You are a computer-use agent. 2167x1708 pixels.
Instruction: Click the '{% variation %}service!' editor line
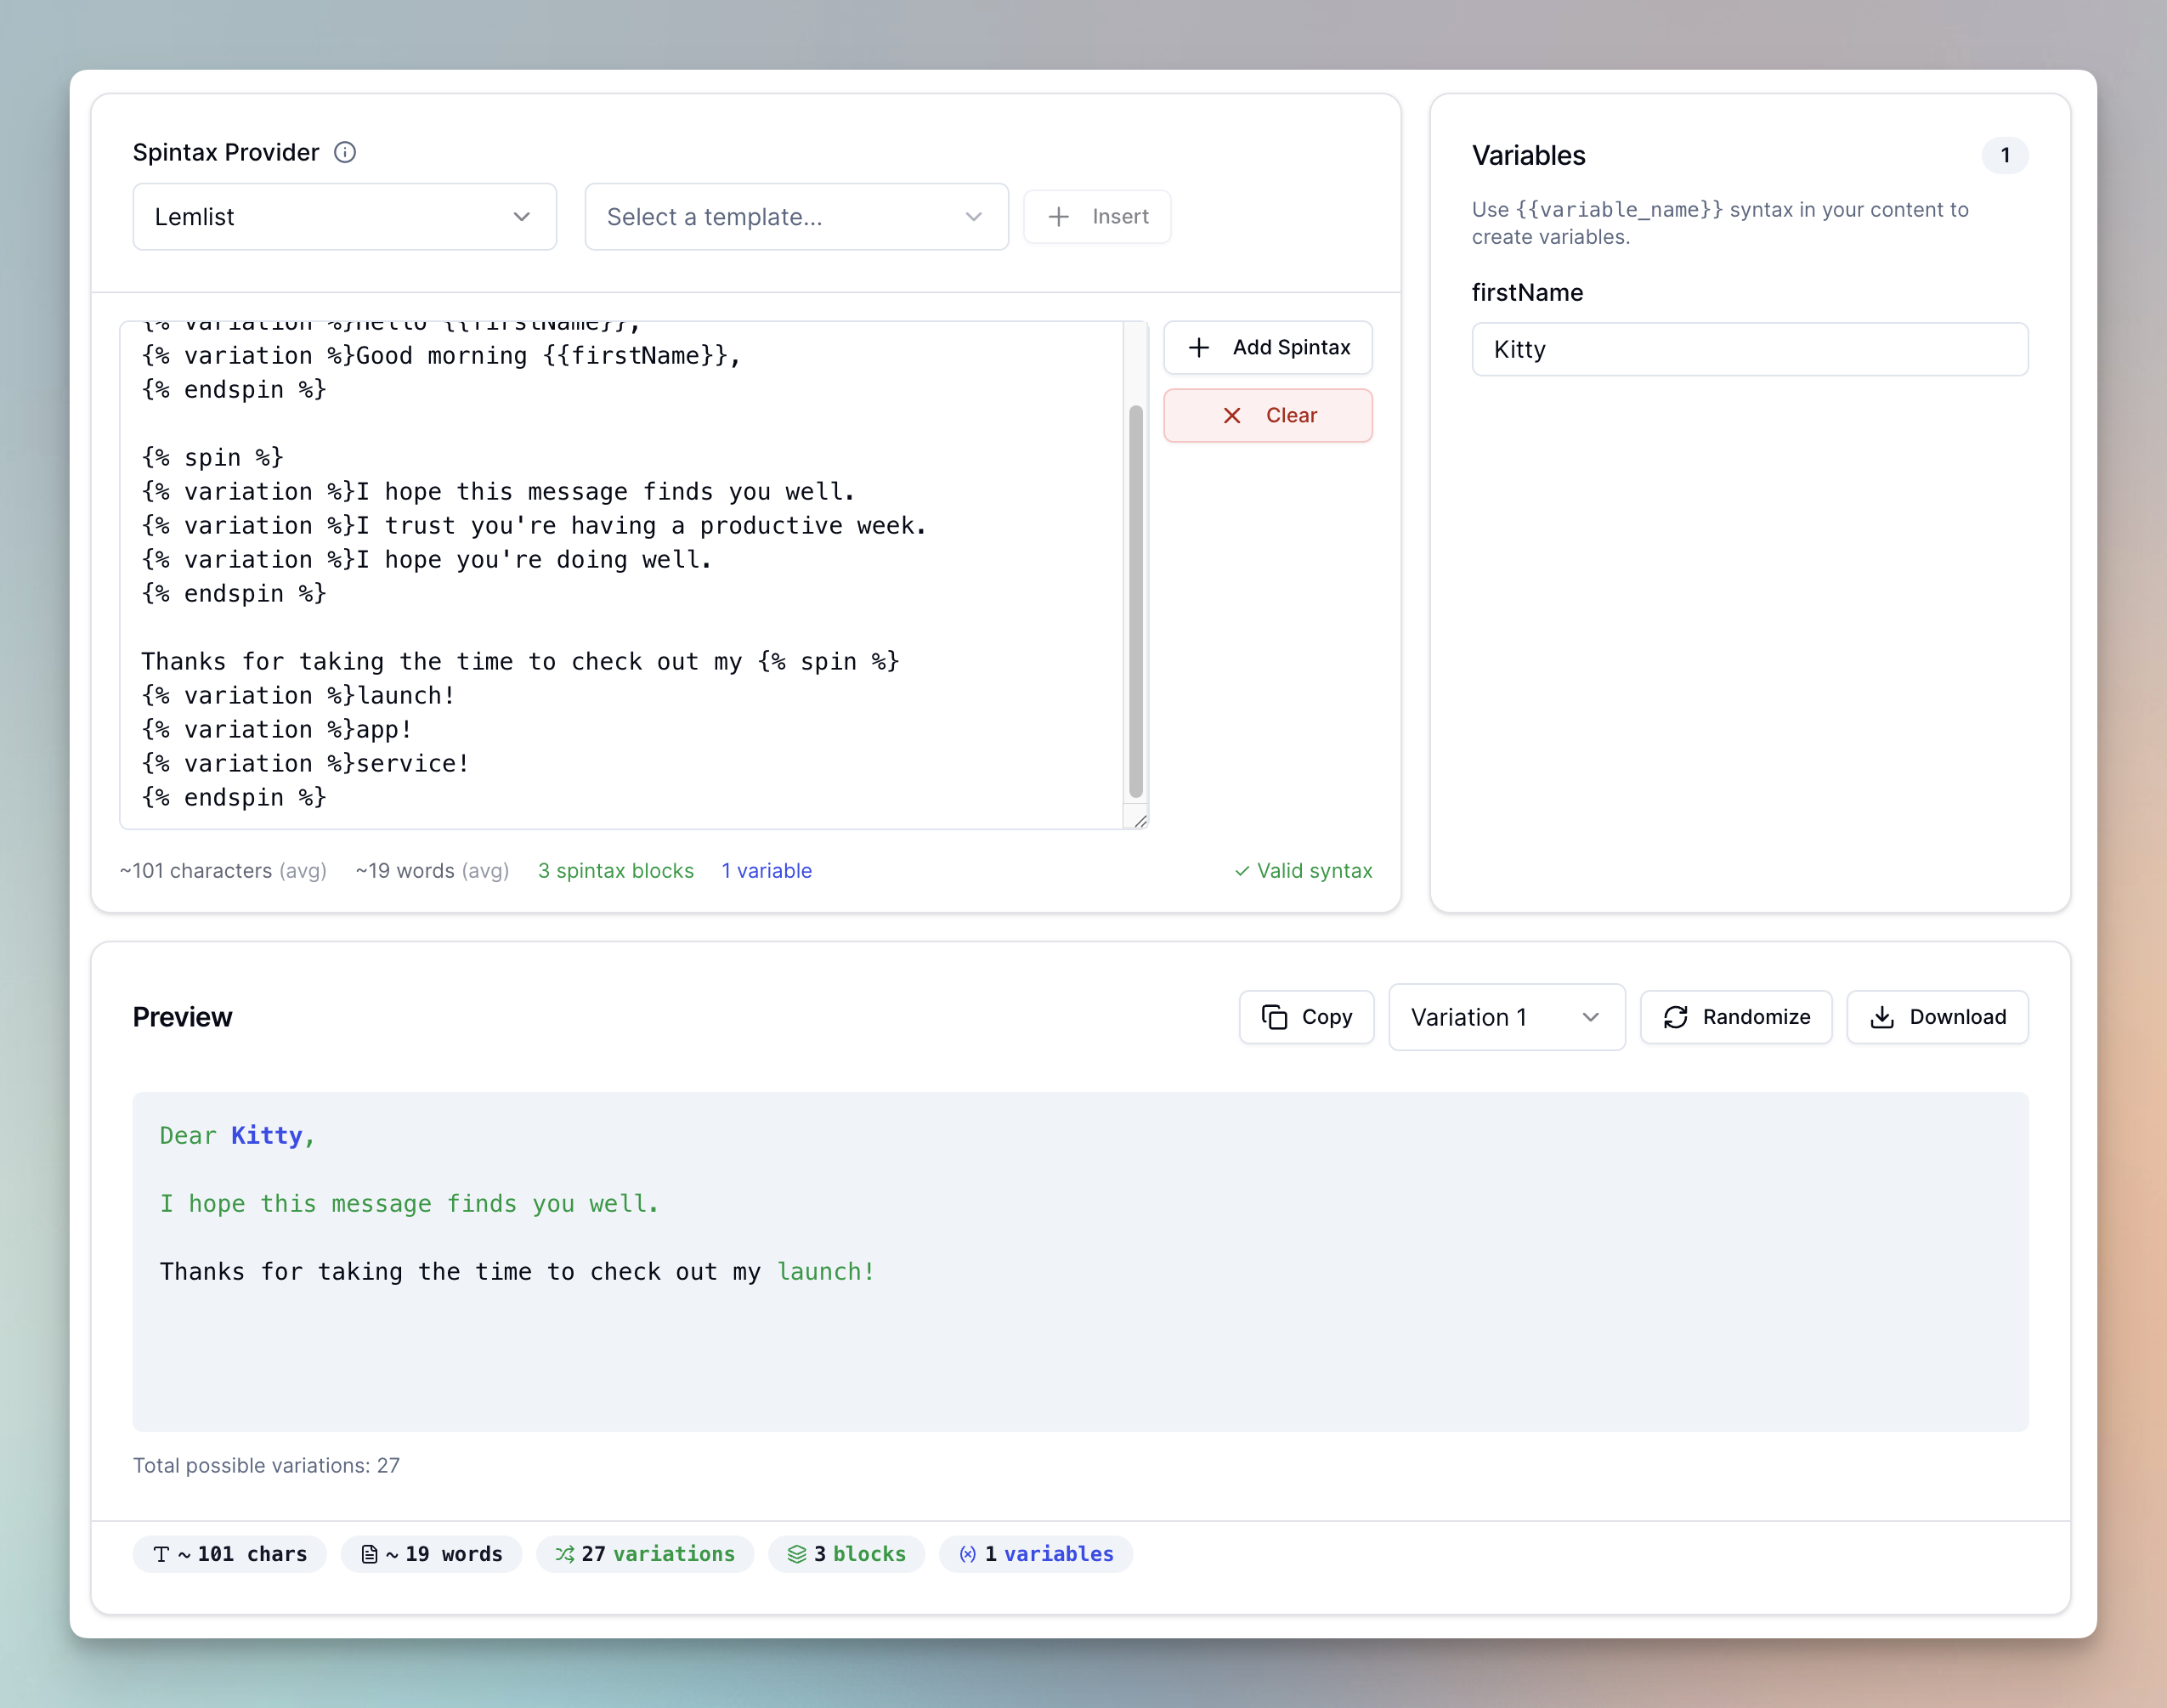(305, 764)
